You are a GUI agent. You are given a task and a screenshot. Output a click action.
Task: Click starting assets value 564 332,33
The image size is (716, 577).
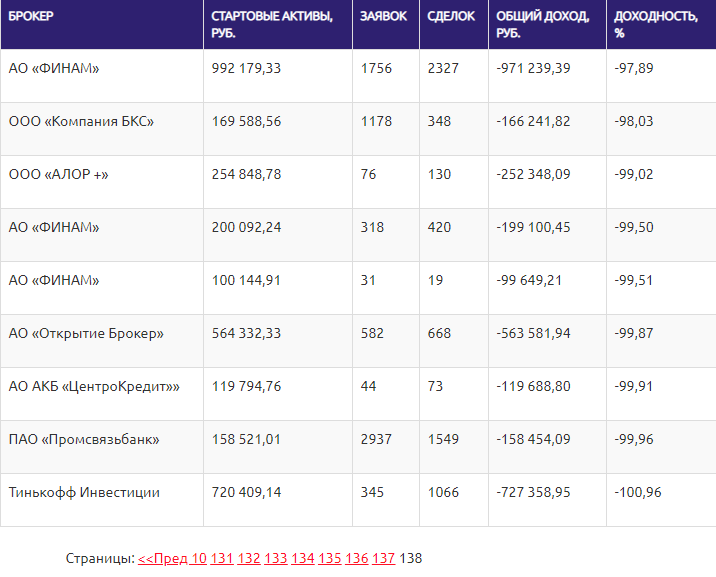246,333
